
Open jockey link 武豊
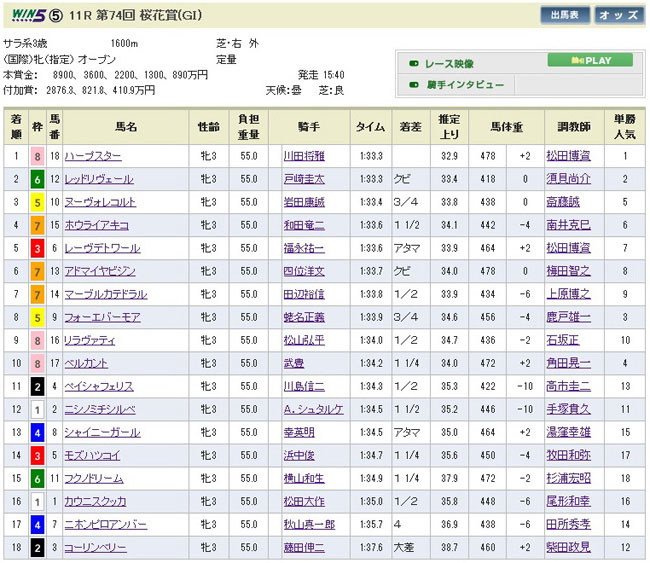[x=292, y=363]
